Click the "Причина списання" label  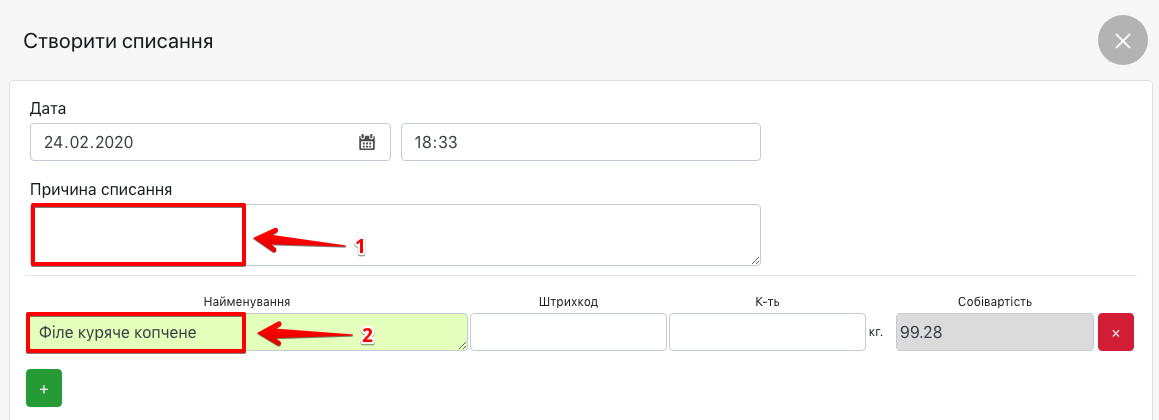point(101,190)
